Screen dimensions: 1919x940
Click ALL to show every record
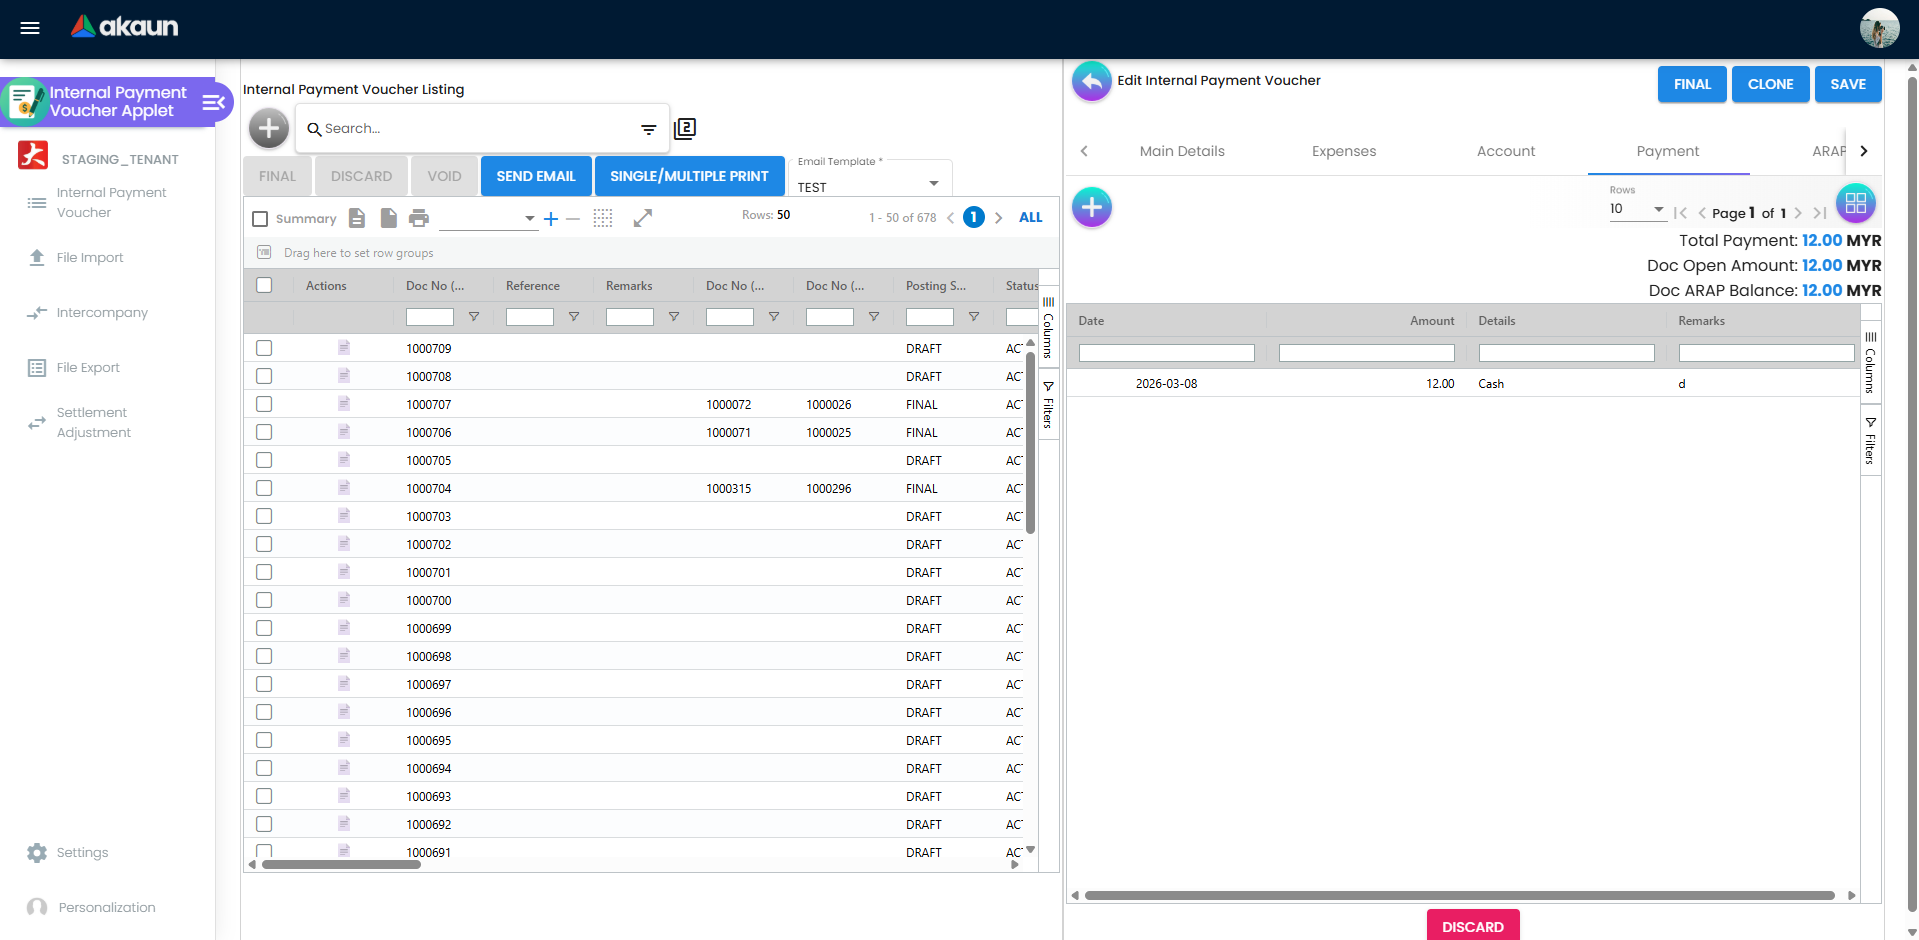point(1030,217)
